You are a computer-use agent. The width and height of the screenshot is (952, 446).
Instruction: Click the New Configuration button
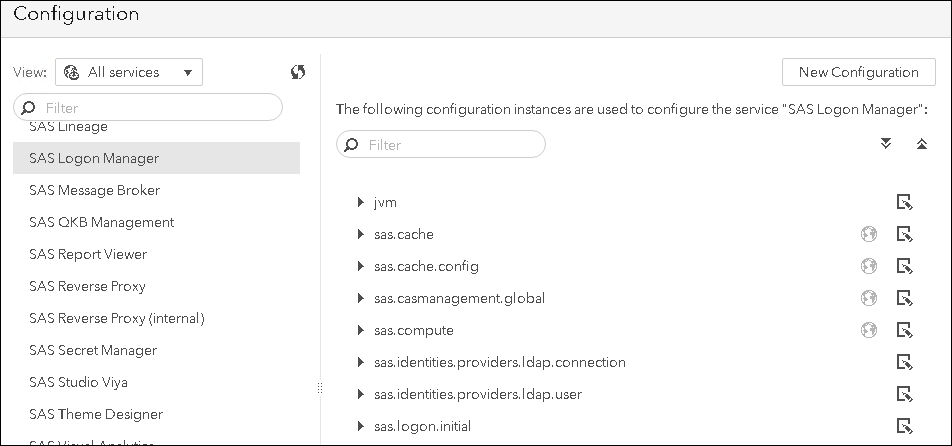point(858,72)
